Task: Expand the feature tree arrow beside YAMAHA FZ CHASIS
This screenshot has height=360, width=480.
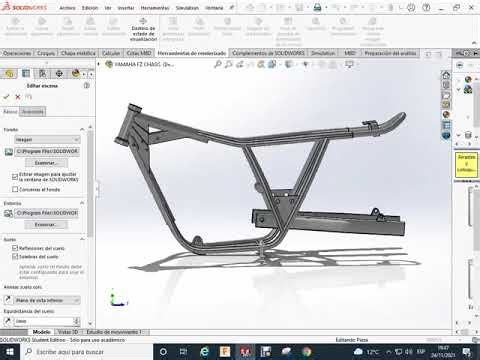Action: point(99,64)
